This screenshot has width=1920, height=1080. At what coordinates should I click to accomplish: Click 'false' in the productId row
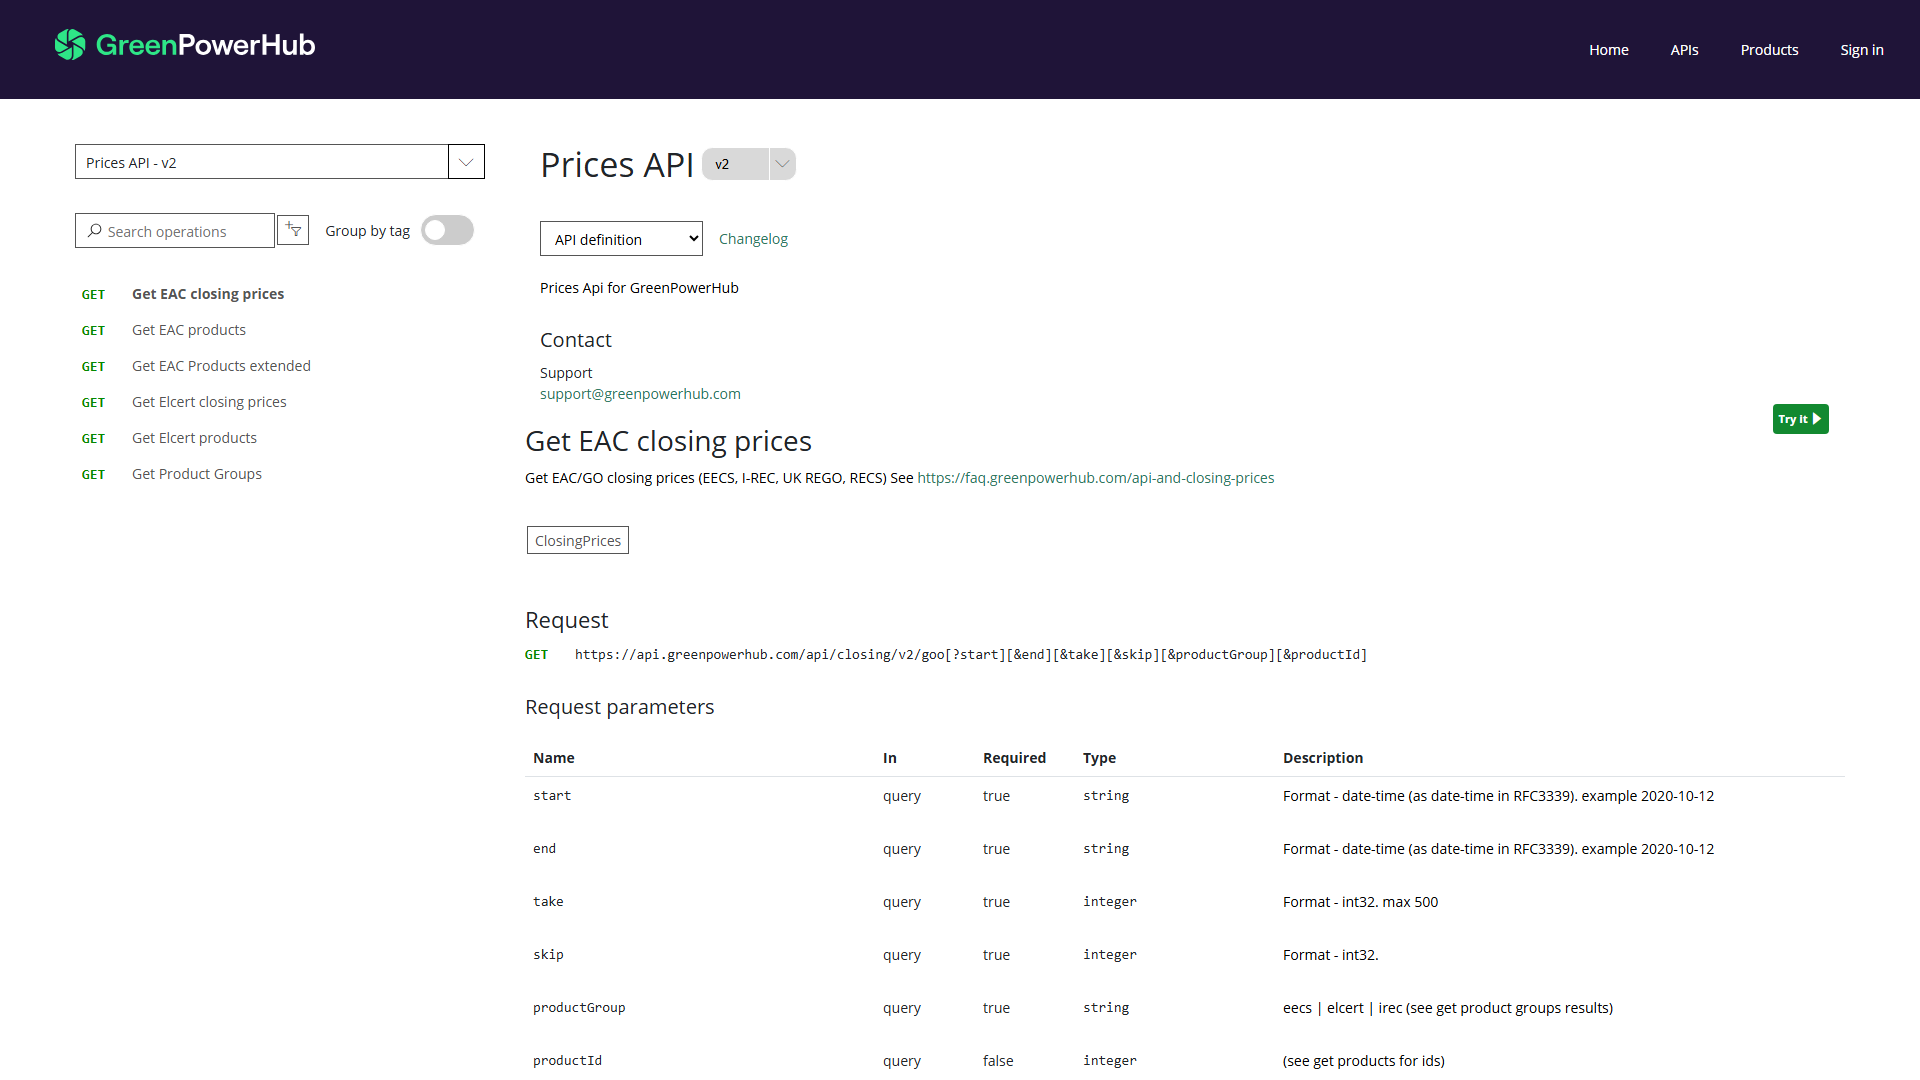pyautogui.click(x=998, y=1061)
